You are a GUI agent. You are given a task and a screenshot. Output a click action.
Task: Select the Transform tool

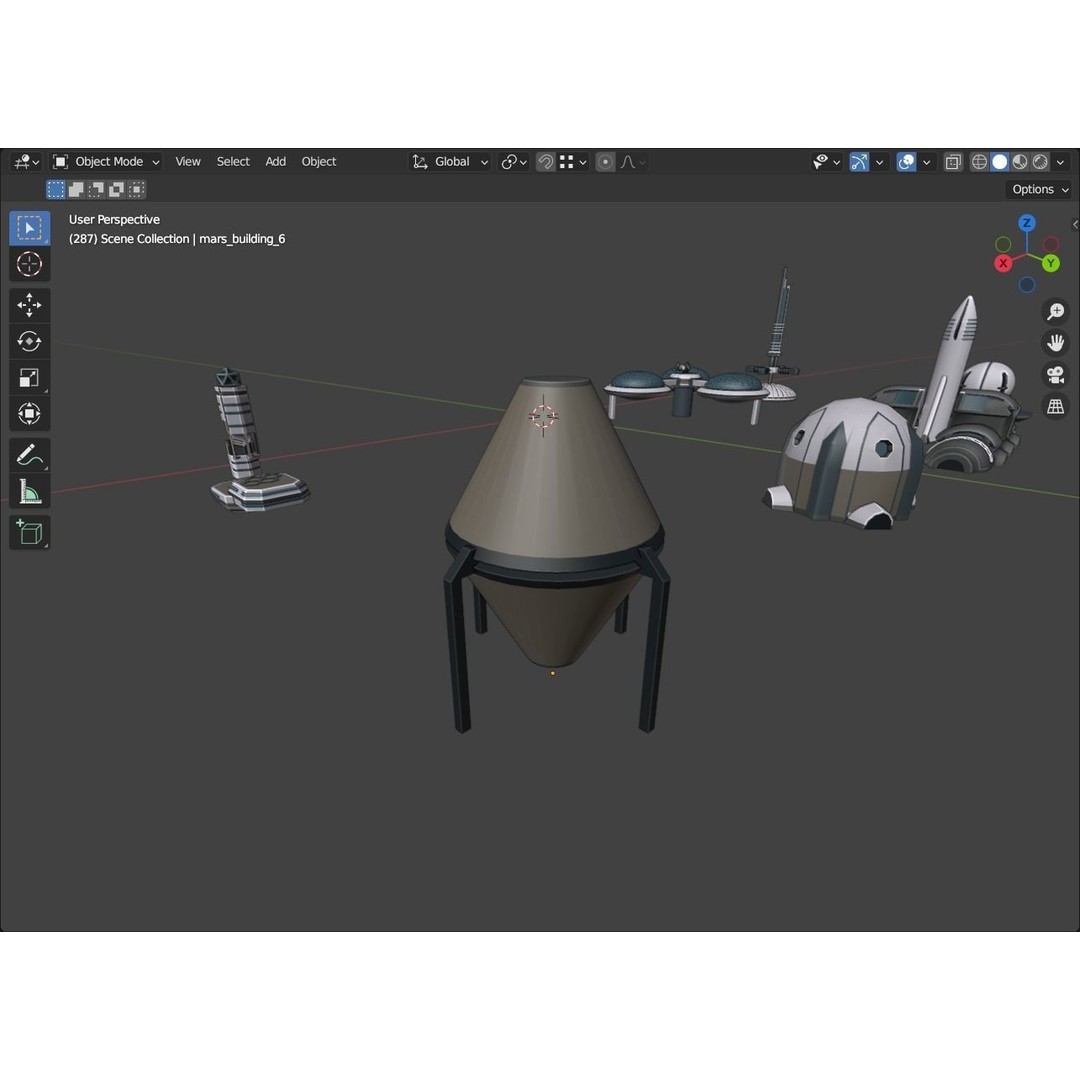point(29,413)
